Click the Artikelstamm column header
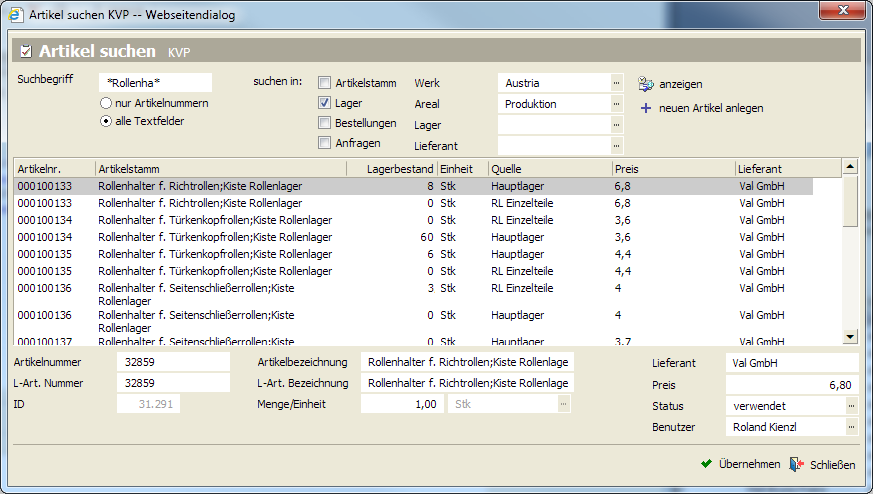Screen dimensions: 873x494 [x=130, y=168]
